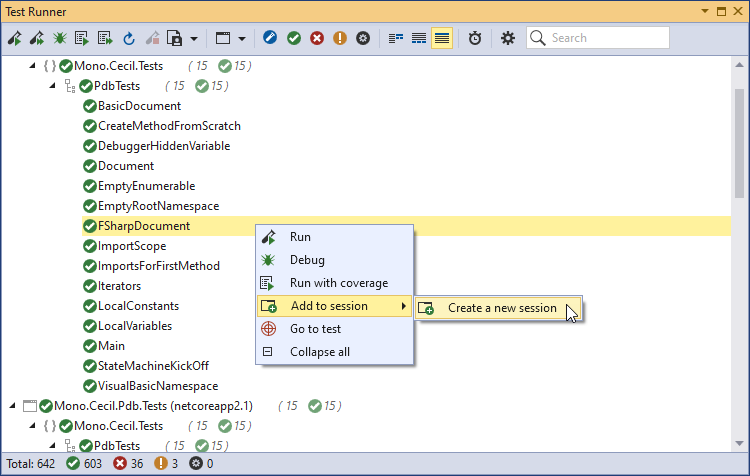Click the debug tests bug icon in toolbar
This screenshot has width=750, height=476.
[x=59, y=38]
